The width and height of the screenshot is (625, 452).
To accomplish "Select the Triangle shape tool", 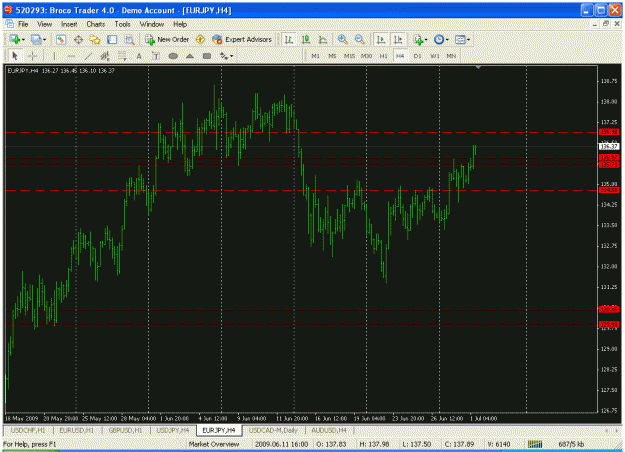I will pos(190,56).
